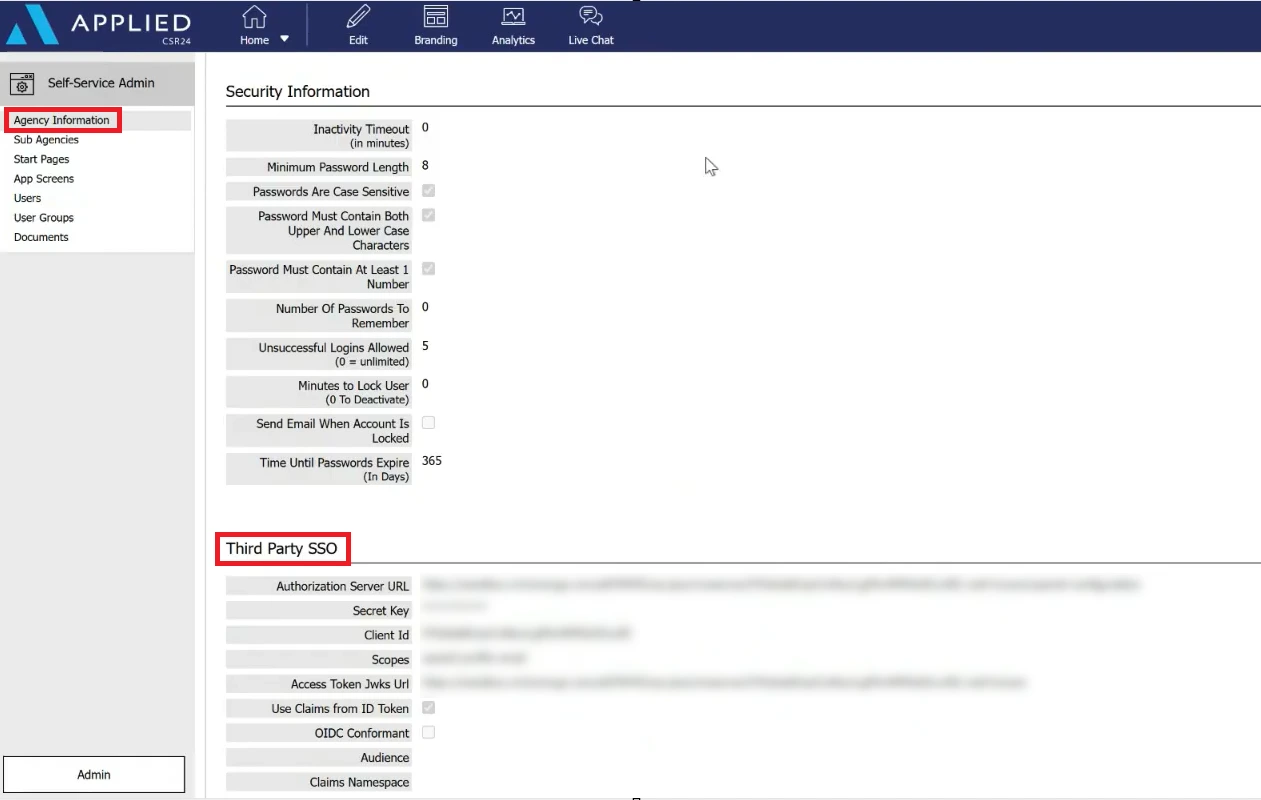Click the Scopes label

390,660
